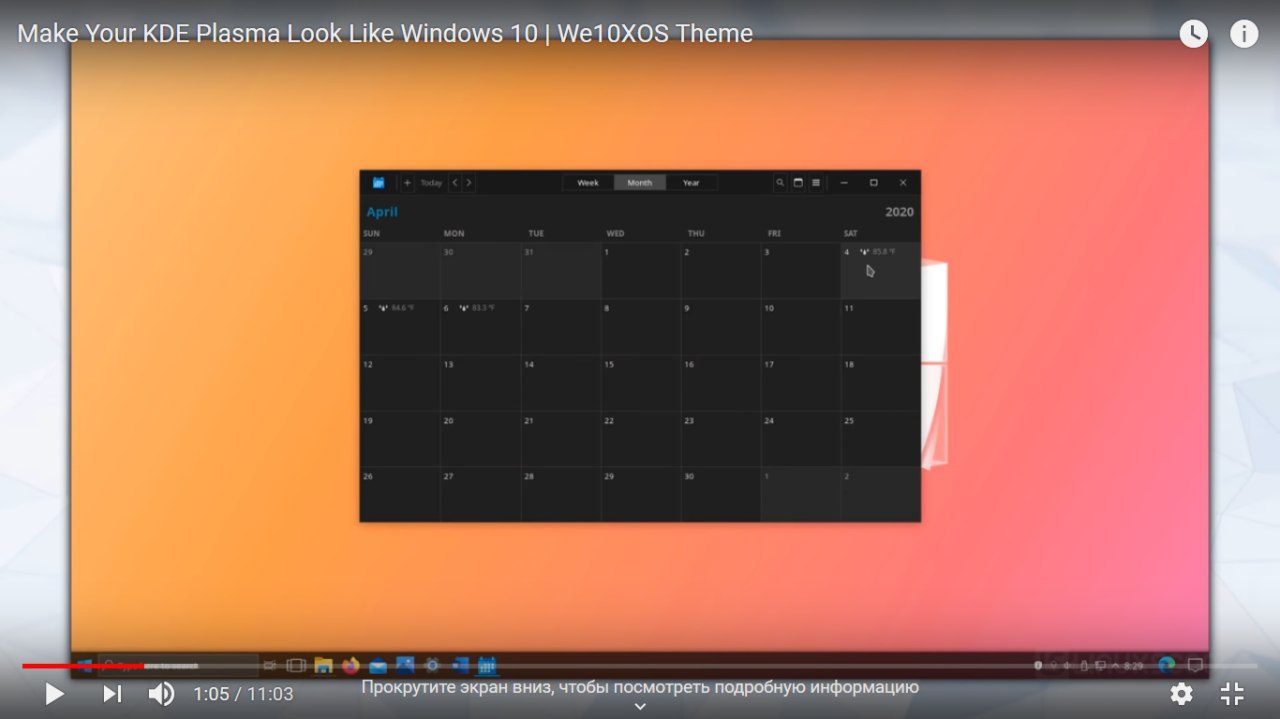Open the settings gear on the taskbar
The image size is (1280, 719).
click(x=432, y=665)
